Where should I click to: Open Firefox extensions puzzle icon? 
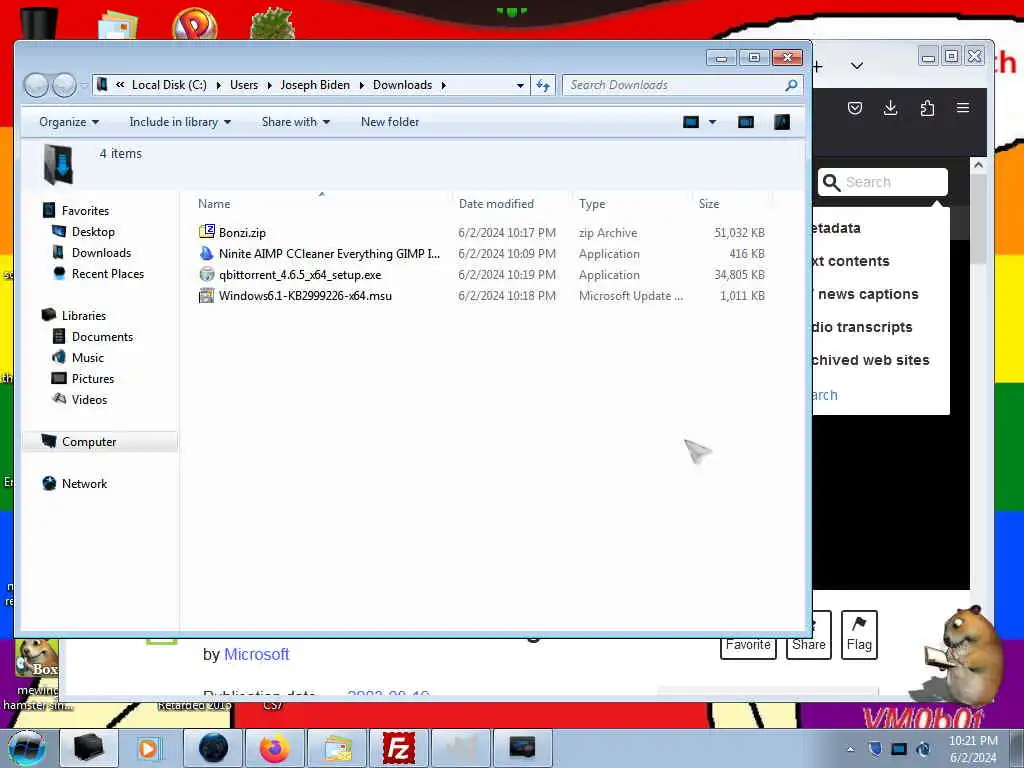(927, 108)
